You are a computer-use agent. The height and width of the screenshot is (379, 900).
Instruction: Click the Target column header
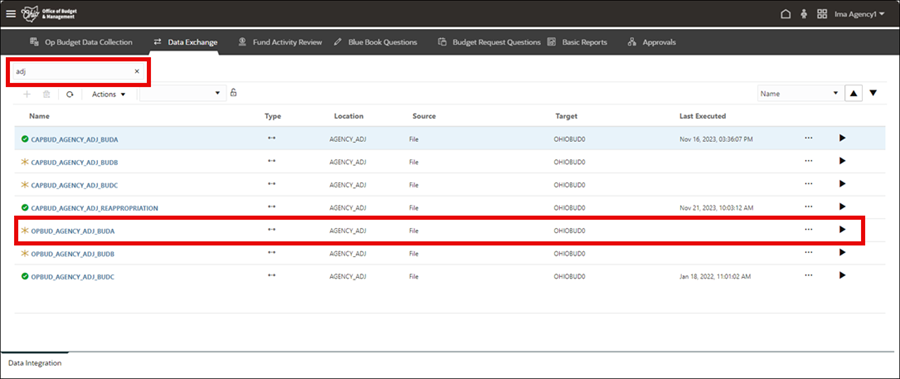[566, 116]
